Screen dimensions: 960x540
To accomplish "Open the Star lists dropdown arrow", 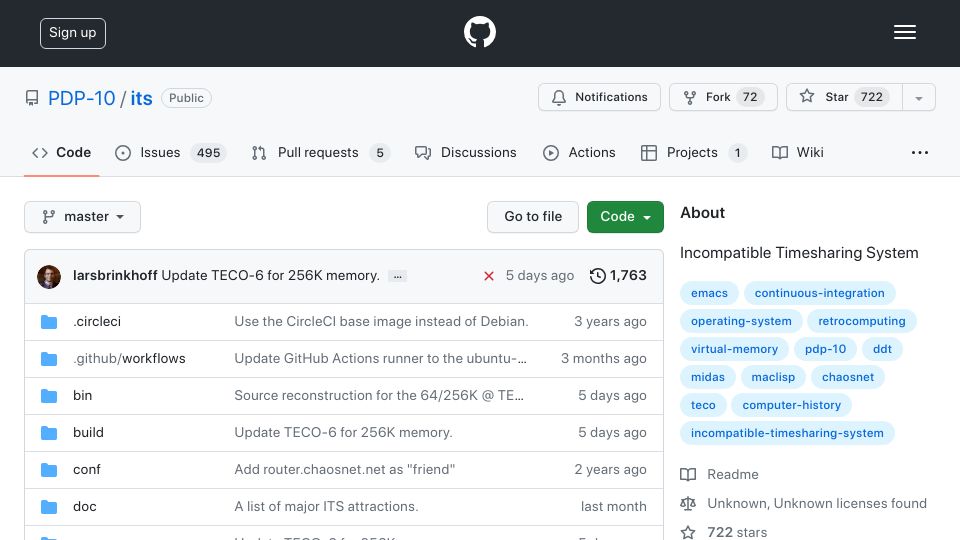I will click(918, 97).
